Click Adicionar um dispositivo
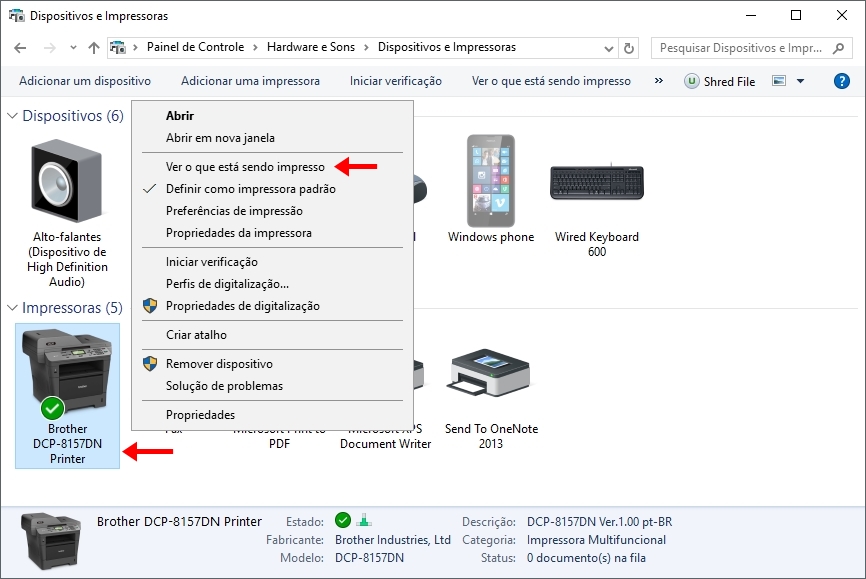The image size is (866, 579). pyautogui.click(x=85, y=81)
